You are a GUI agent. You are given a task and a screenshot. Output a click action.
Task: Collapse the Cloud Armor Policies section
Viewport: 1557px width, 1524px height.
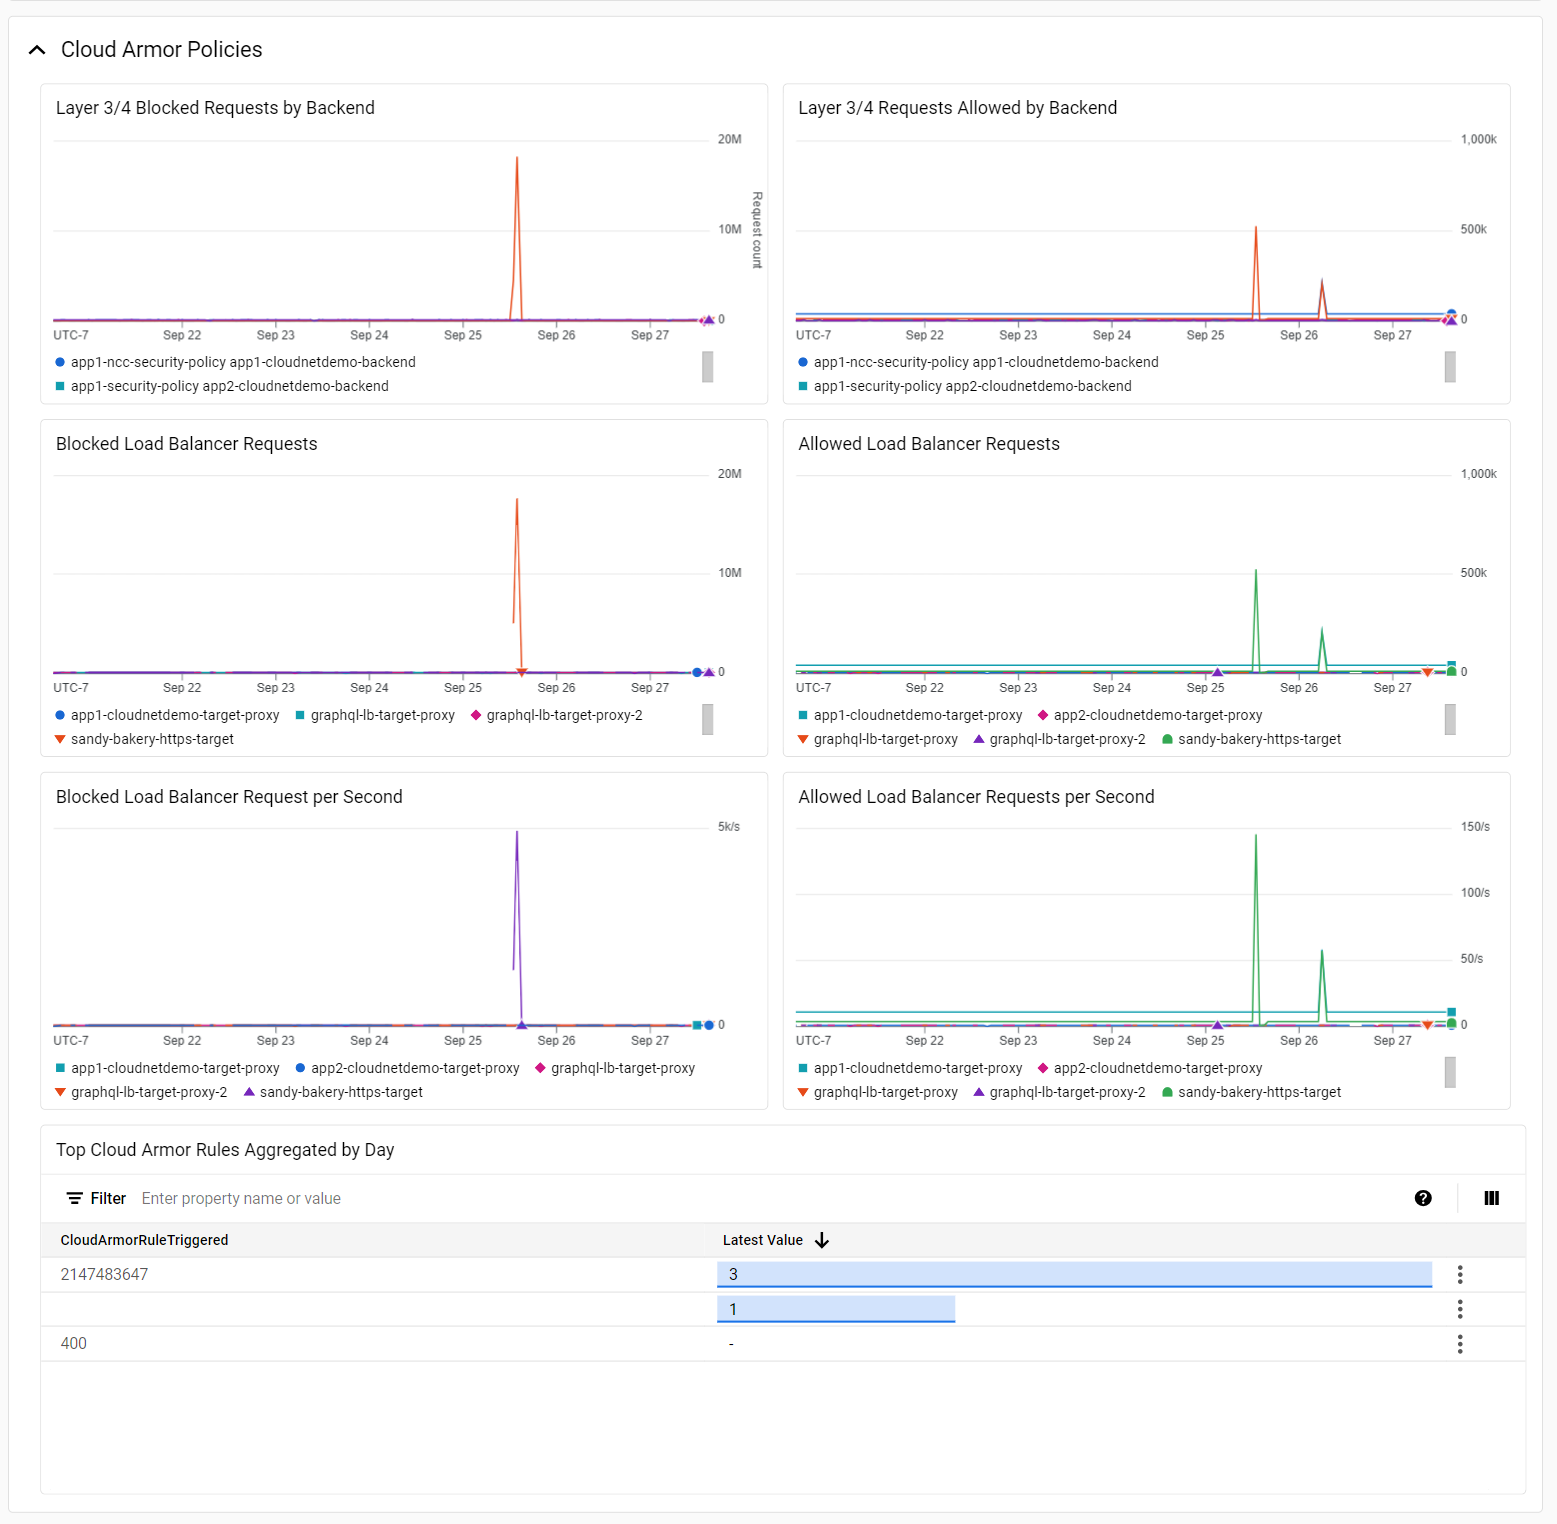pos(37,50)
